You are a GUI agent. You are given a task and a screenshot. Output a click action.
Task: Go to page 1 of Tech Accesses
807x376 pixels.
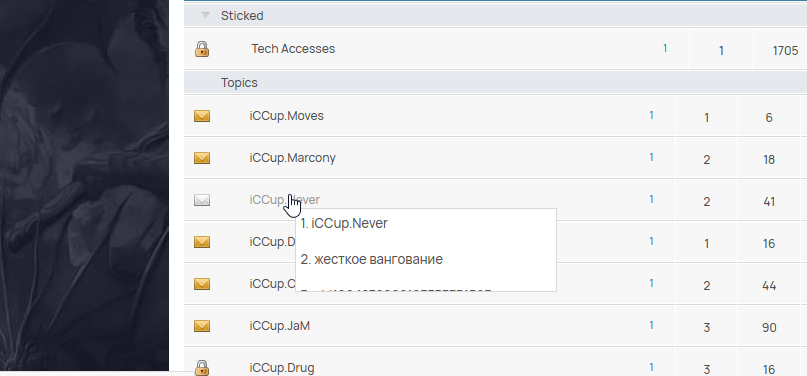coord(665,48)
